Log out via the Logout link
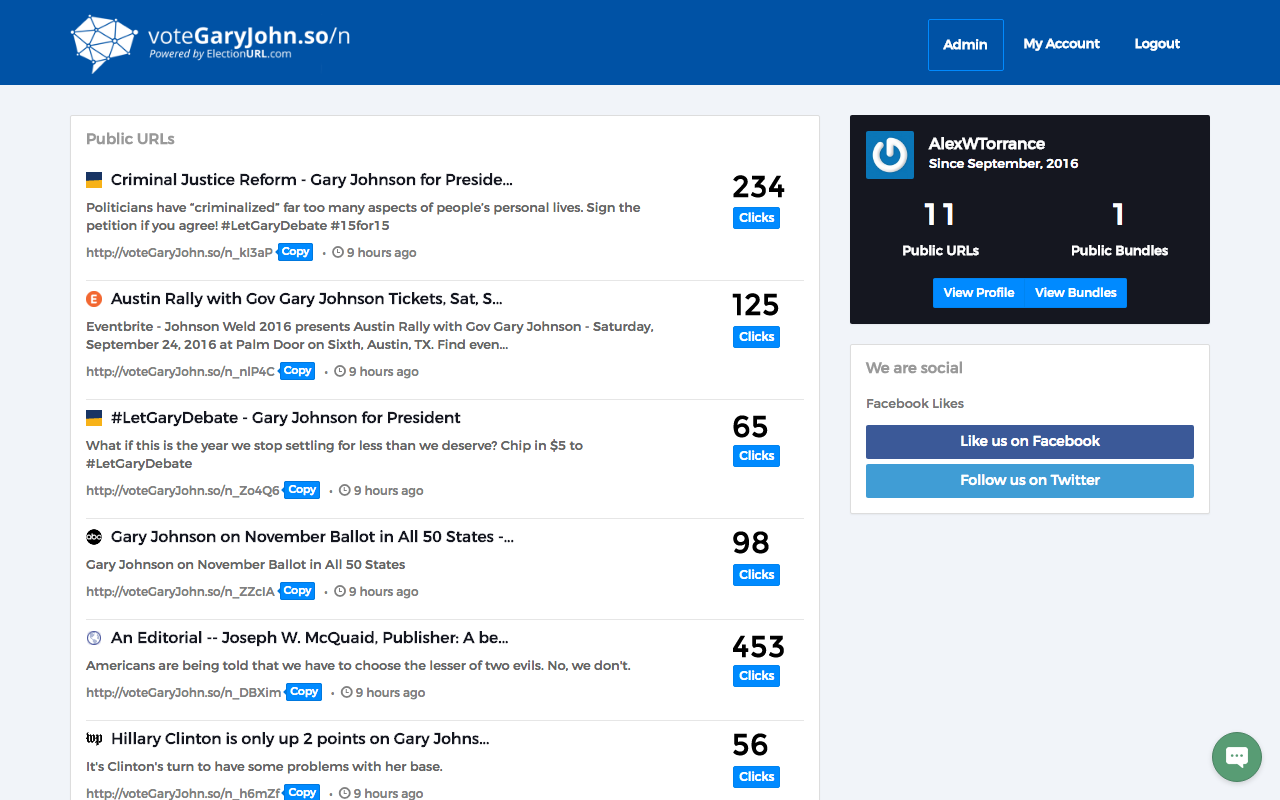Screen dimensions: 1280x800 [x=1157, y=44]
